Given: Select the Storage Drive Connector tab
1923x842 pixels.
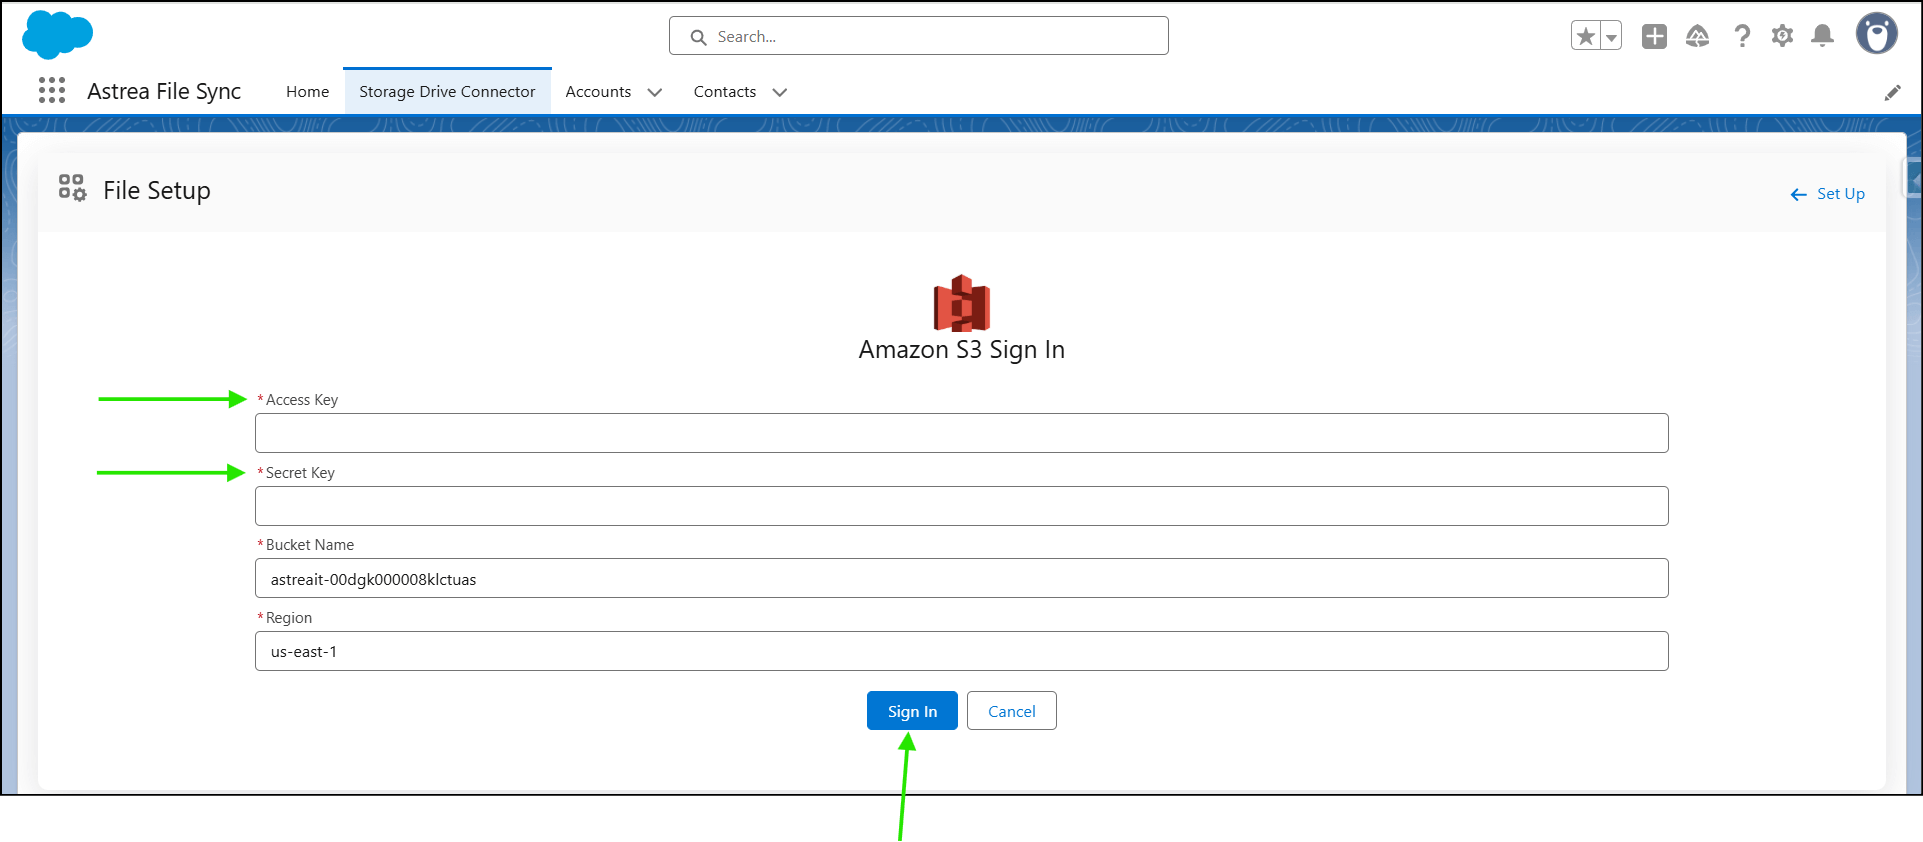Looking at the screenshot, I should [x=447, y=92].
